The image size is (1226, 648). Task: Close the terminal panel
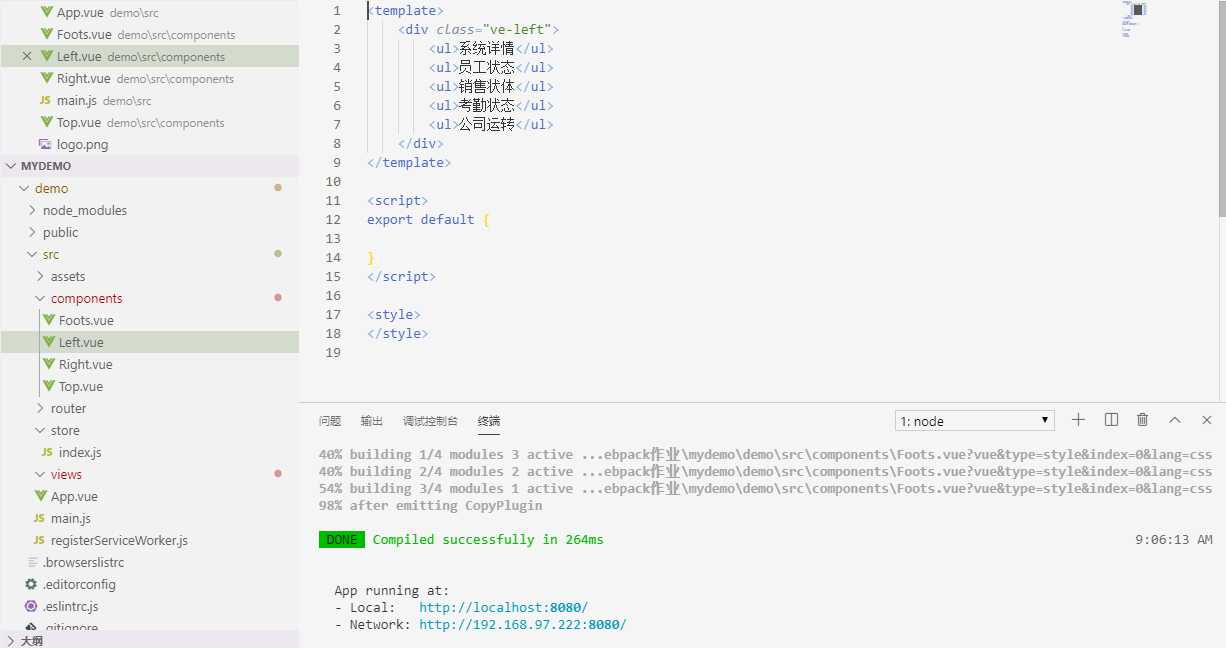click(1207, 420)
